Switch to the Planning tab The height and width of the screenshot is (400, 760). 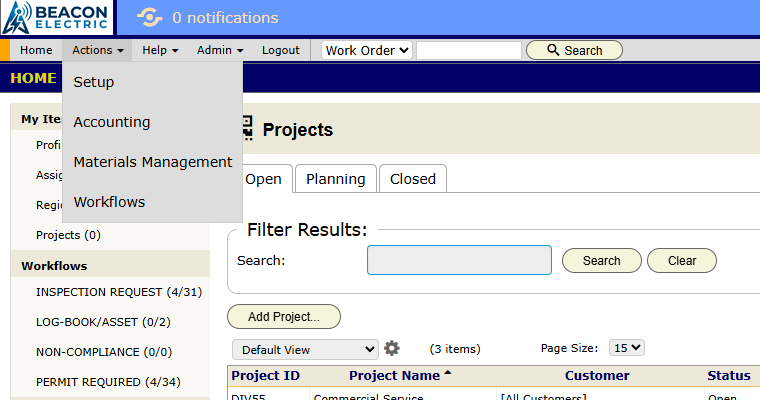[336, 179]
